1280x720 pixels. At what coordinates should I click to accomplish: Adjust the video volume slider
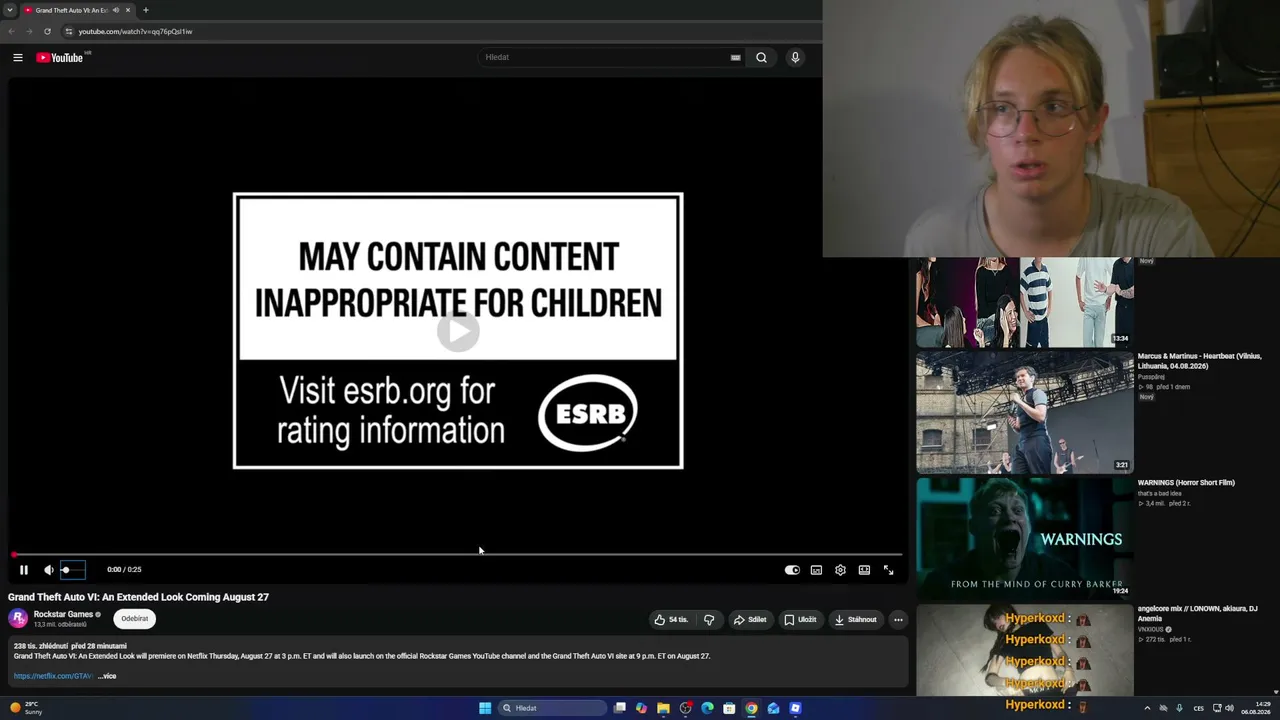click(73, 570)
